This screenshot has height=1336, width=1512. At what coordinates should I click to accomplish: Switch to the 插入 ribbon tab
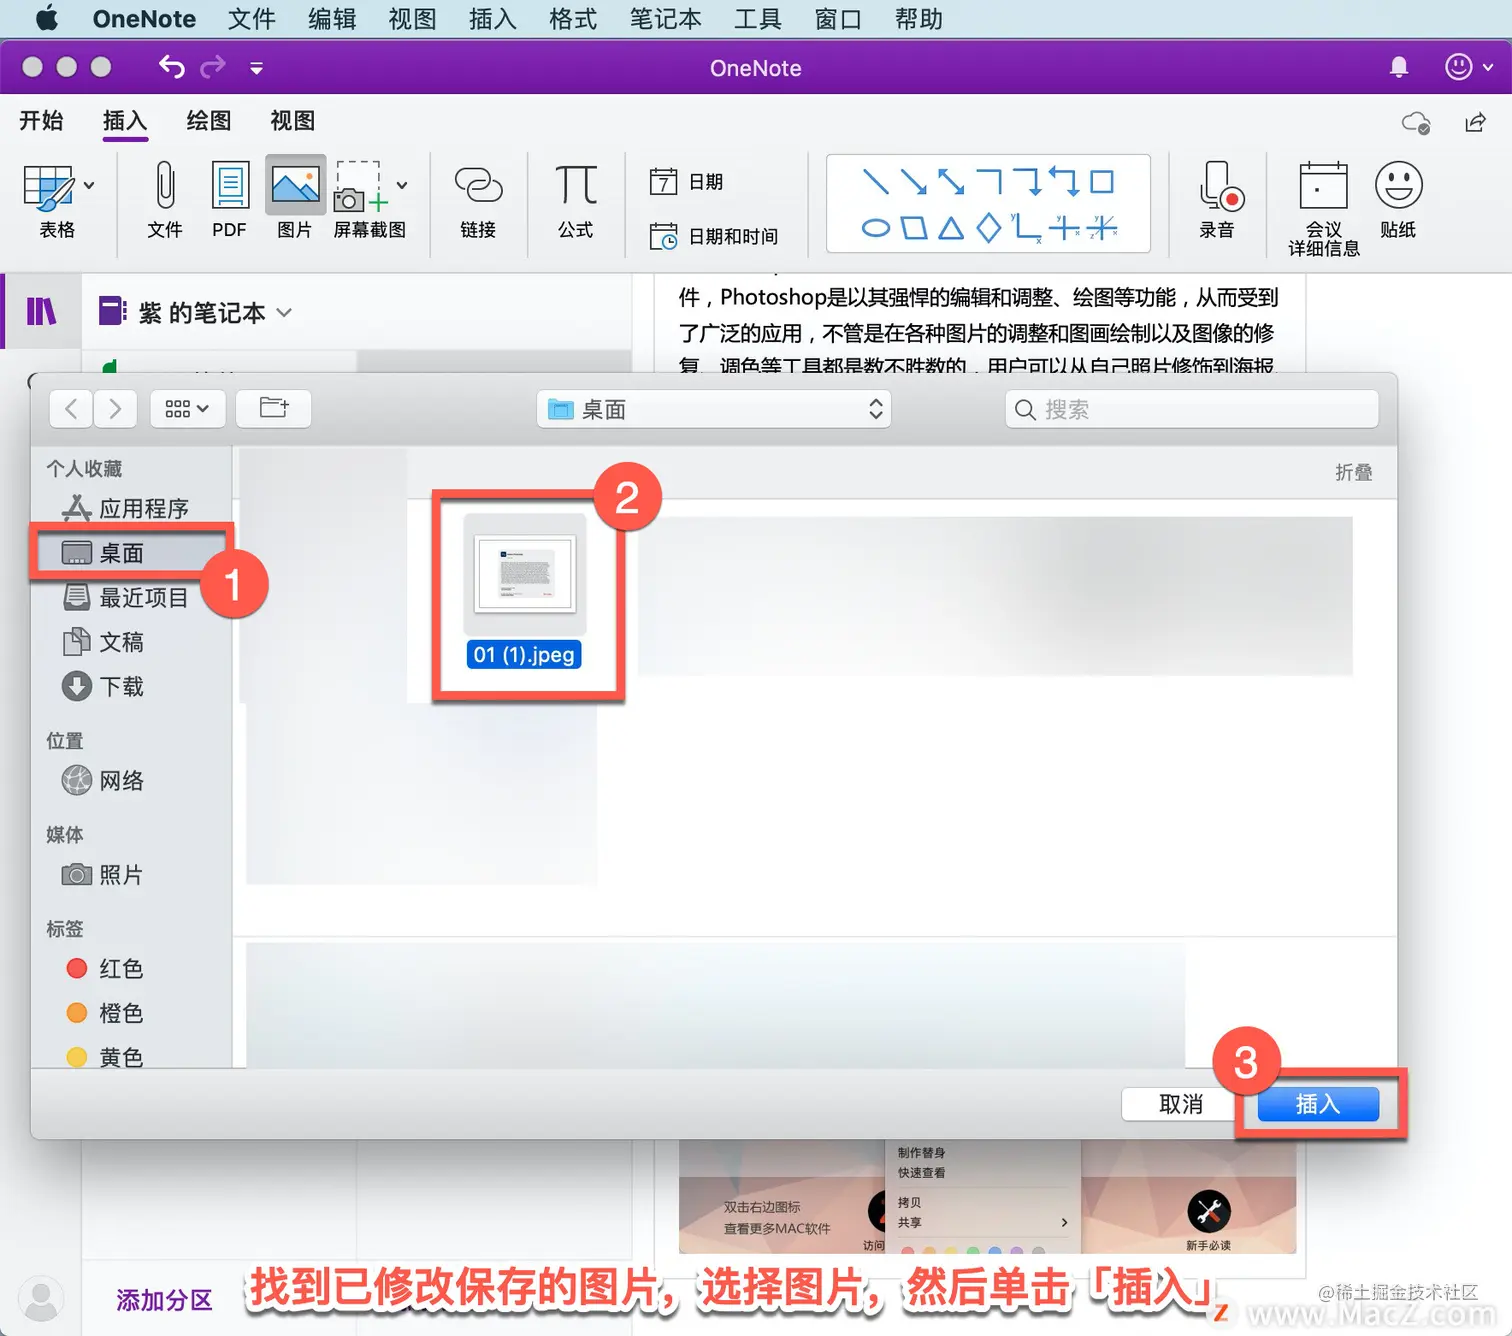tap(125, 121)
